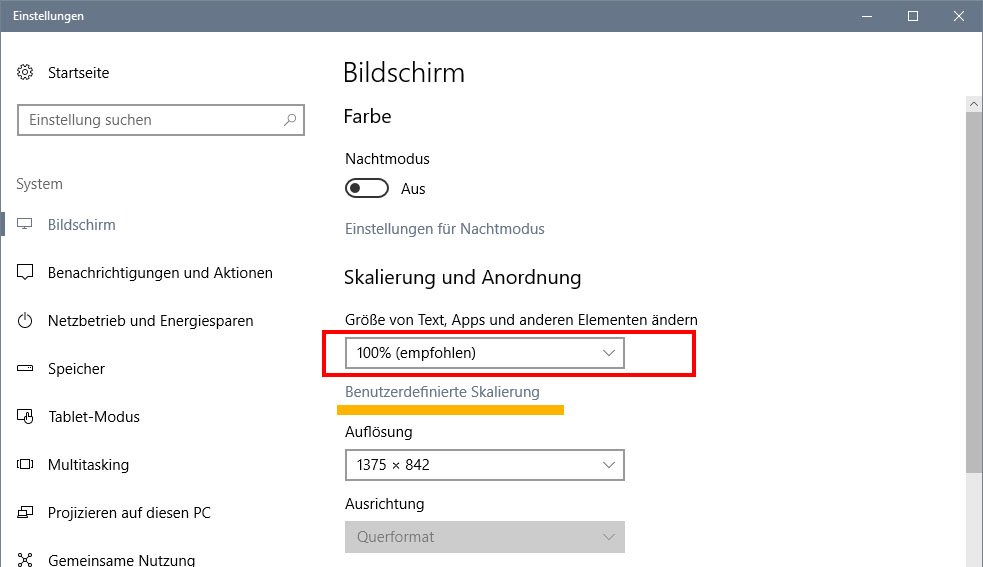983x567 pixels.
Task: Open the 100% (empfohlen) scaling dropdown
Action: [x=484, y=353]
